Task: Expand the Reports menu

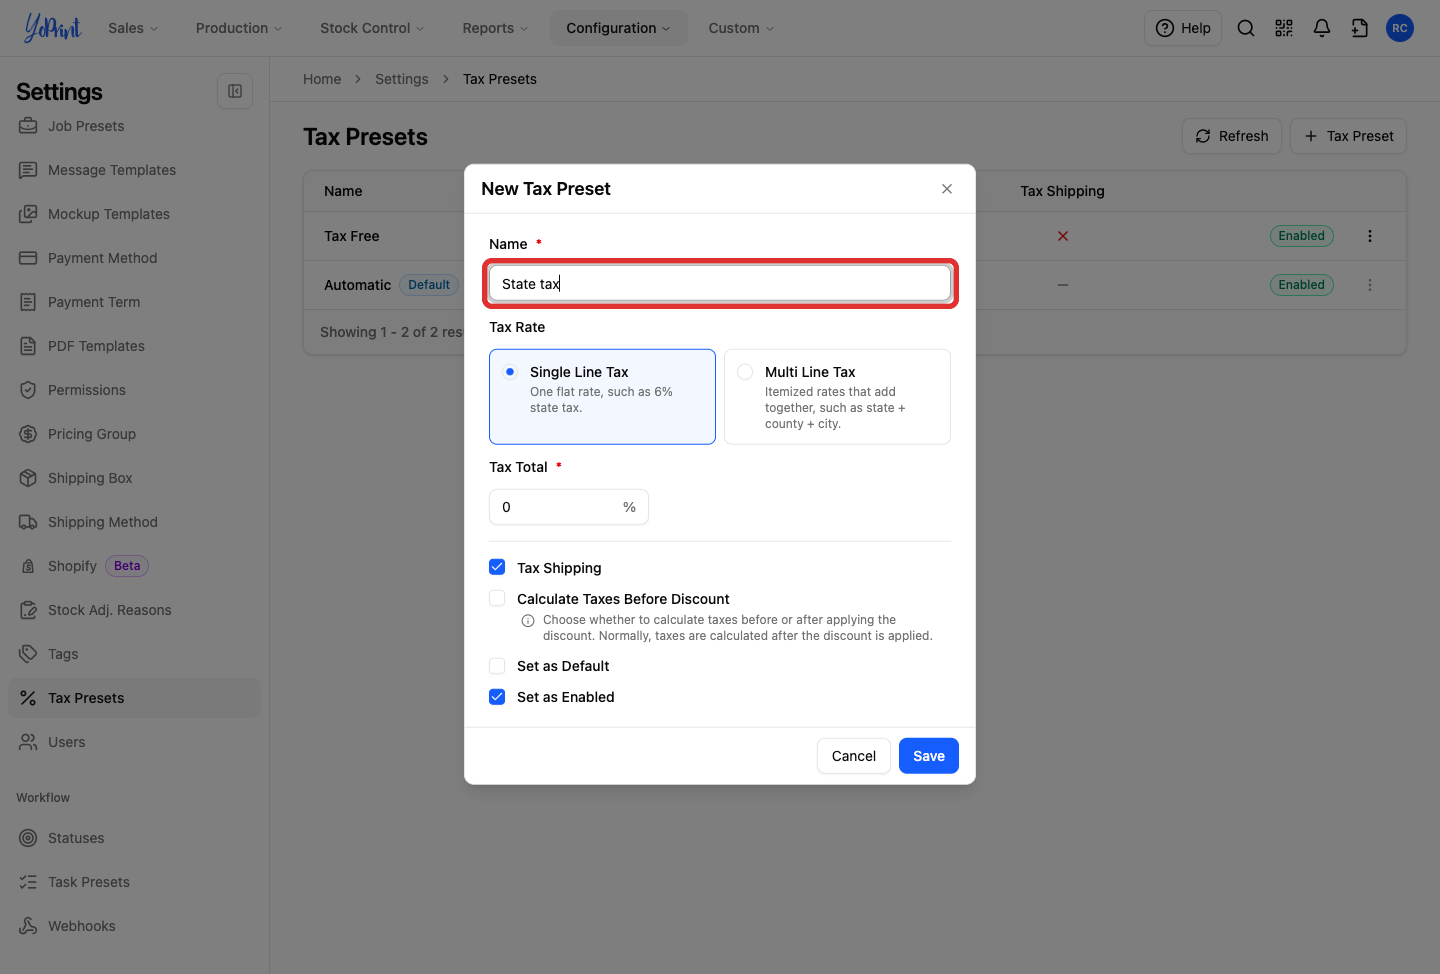Action: [x=495, y=28]
